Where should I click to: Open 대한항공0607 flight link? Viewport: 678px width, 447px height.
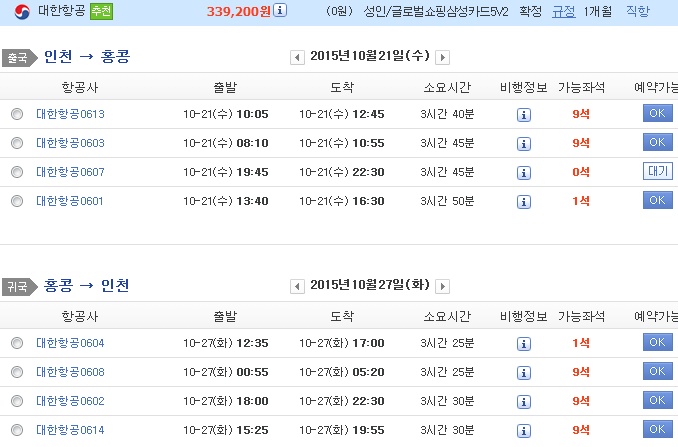coord(70,172)
